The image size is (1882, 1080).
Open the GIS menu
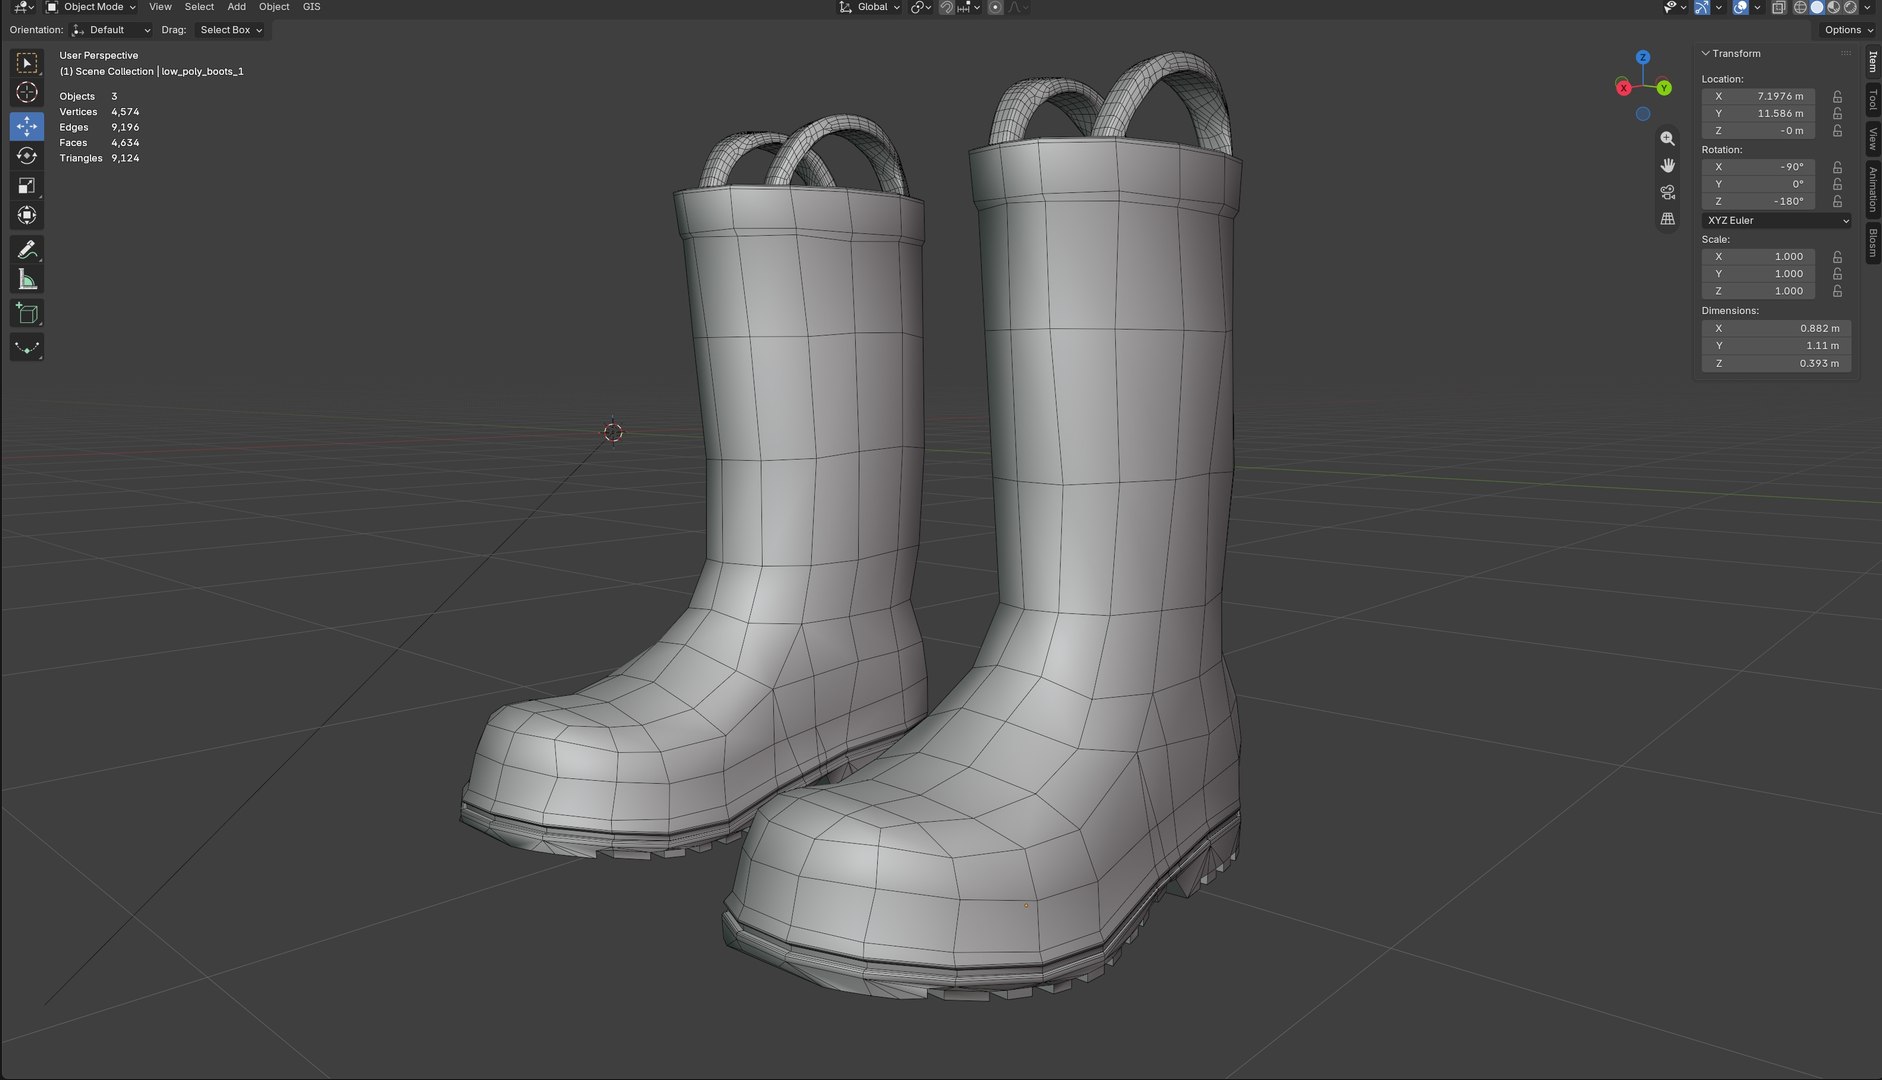click(311, 7)
